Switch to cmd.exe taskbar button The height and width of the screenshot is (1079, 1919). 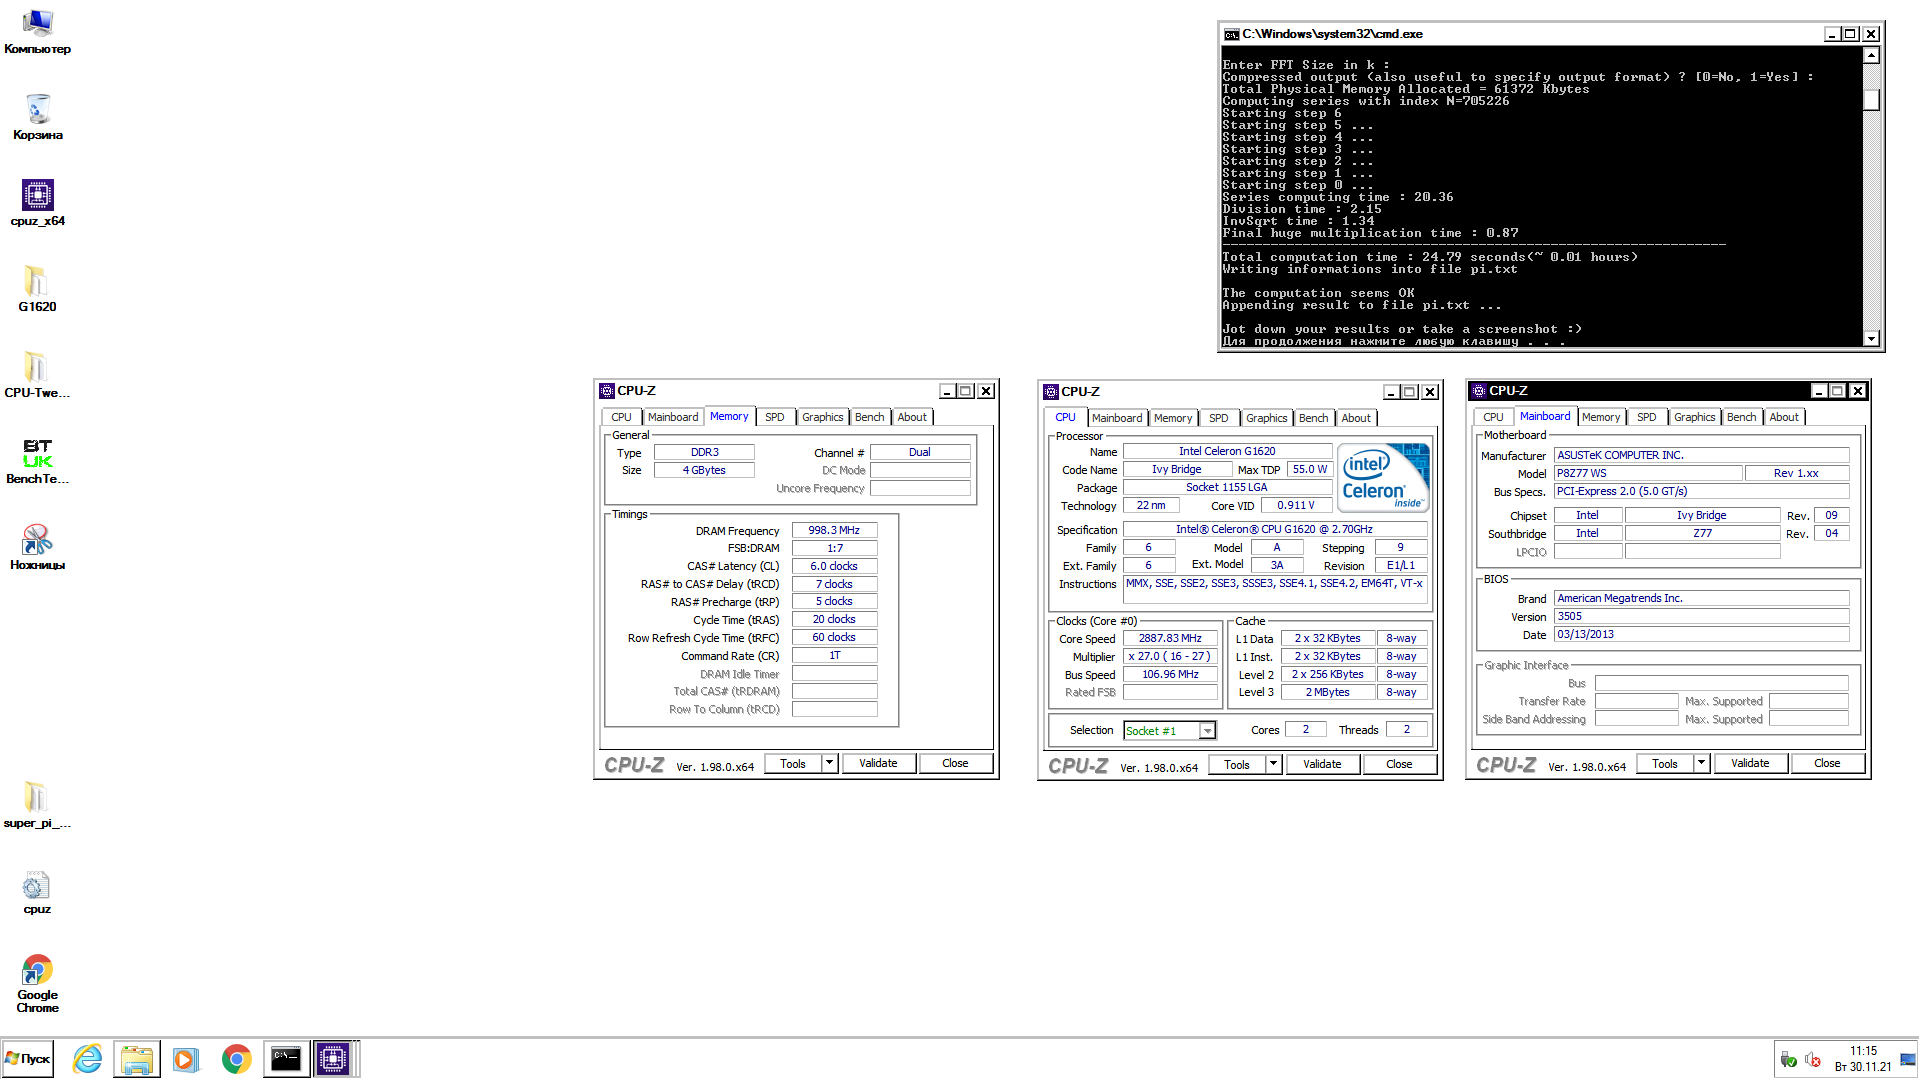coord(286,1059)
